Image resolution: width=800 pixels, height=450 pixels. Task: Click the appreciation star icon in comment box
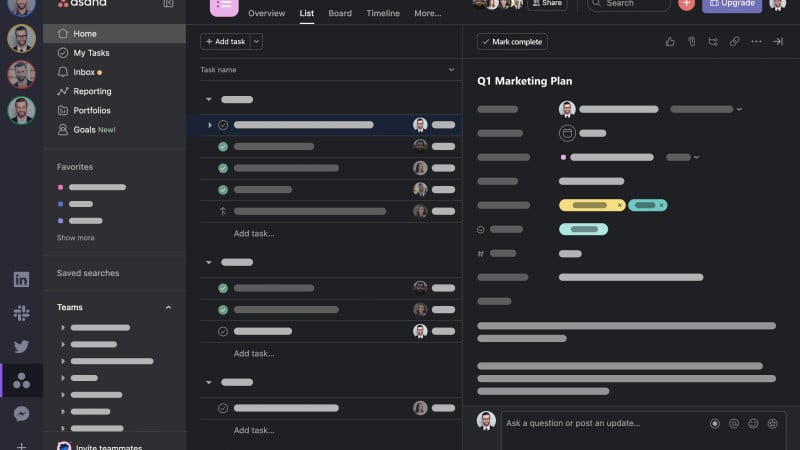coord(772,423)
